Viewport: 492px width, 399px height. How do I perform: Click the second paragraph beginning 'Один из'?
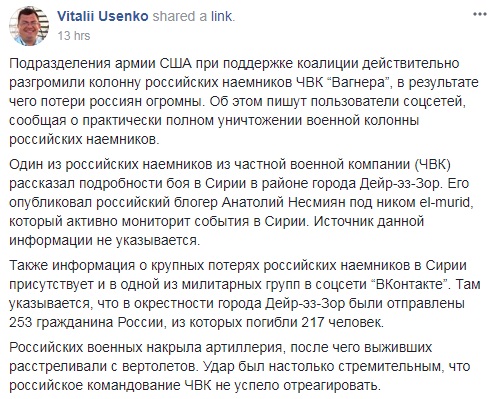(241, 202)
